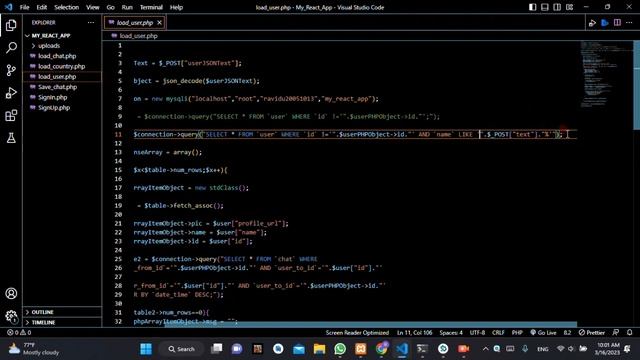Select load_user.php in Explorer tree
This screenshot has height=360, width=640.
tap(62, 77)
